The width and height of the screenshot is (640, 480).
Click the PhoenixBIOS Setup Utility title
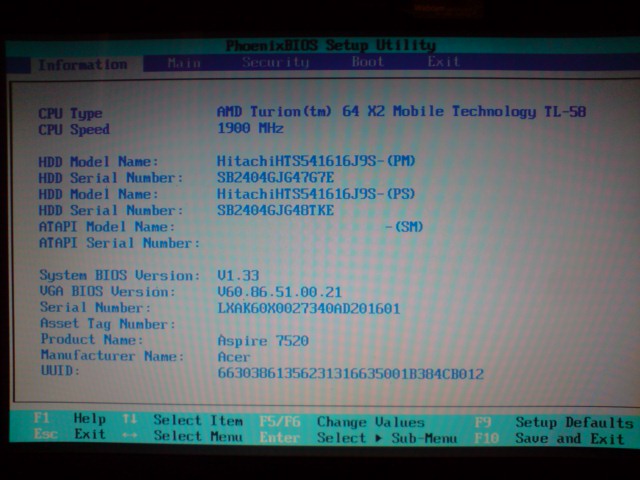(x=331, y=45)
